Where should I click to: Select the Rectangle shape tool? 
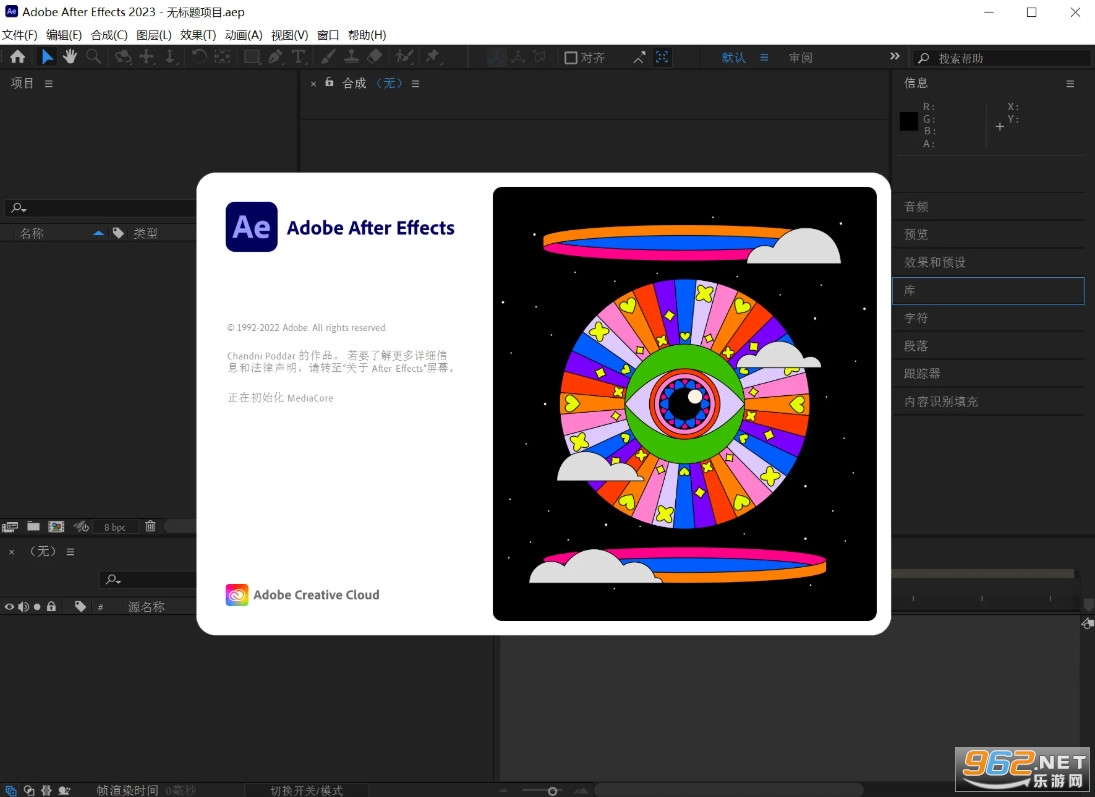[x=251, y=57]
